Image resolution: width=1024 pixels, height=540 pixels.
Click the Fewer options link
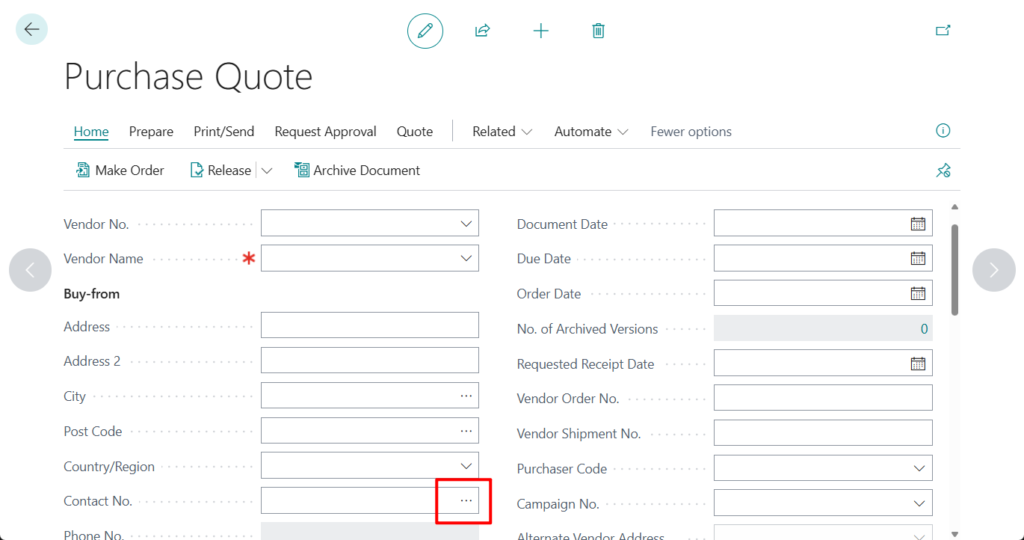tap(690, 132)
